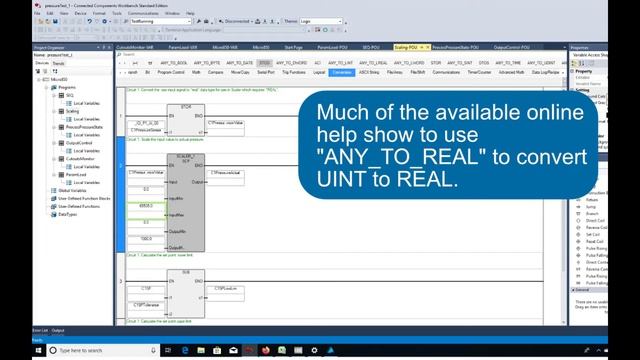The image size is (640, 360).
Task: Select the Scaling program icon in the tree
Action: coord(61,111)
